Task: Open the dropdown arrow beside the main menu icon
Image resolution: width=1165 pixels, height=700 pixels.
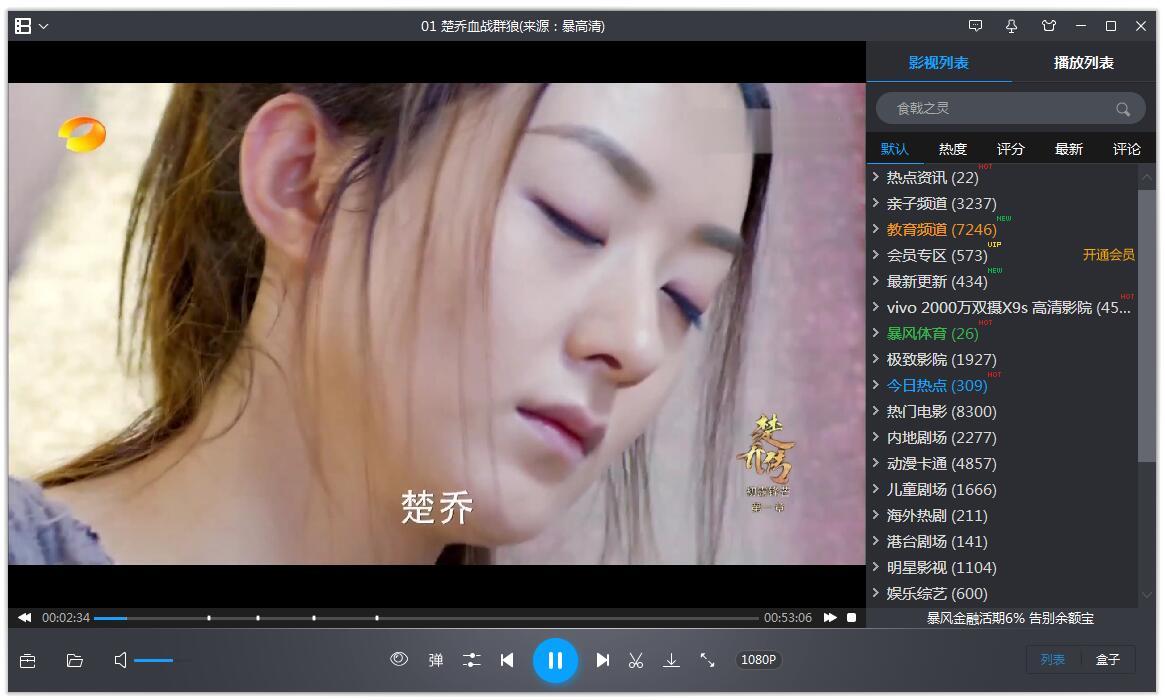Action: point(44,26)
